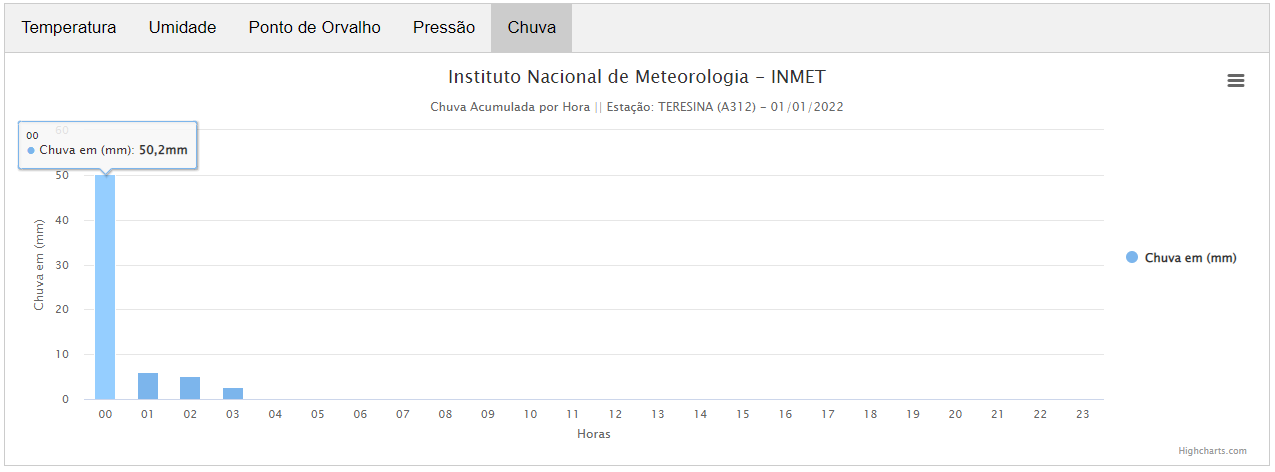Click the Chuva em (mm) y-axis title
Screen dimensions: 1275x472
pos(39,265)
